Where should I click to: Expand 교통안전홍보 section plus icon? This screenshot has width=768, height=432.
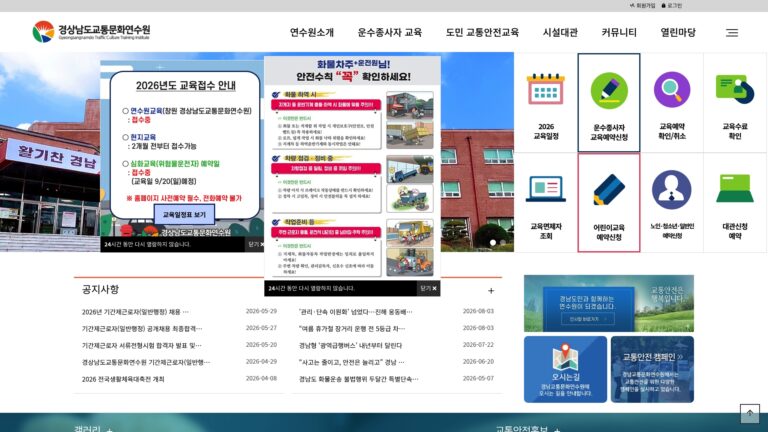[x=557, y=430]
